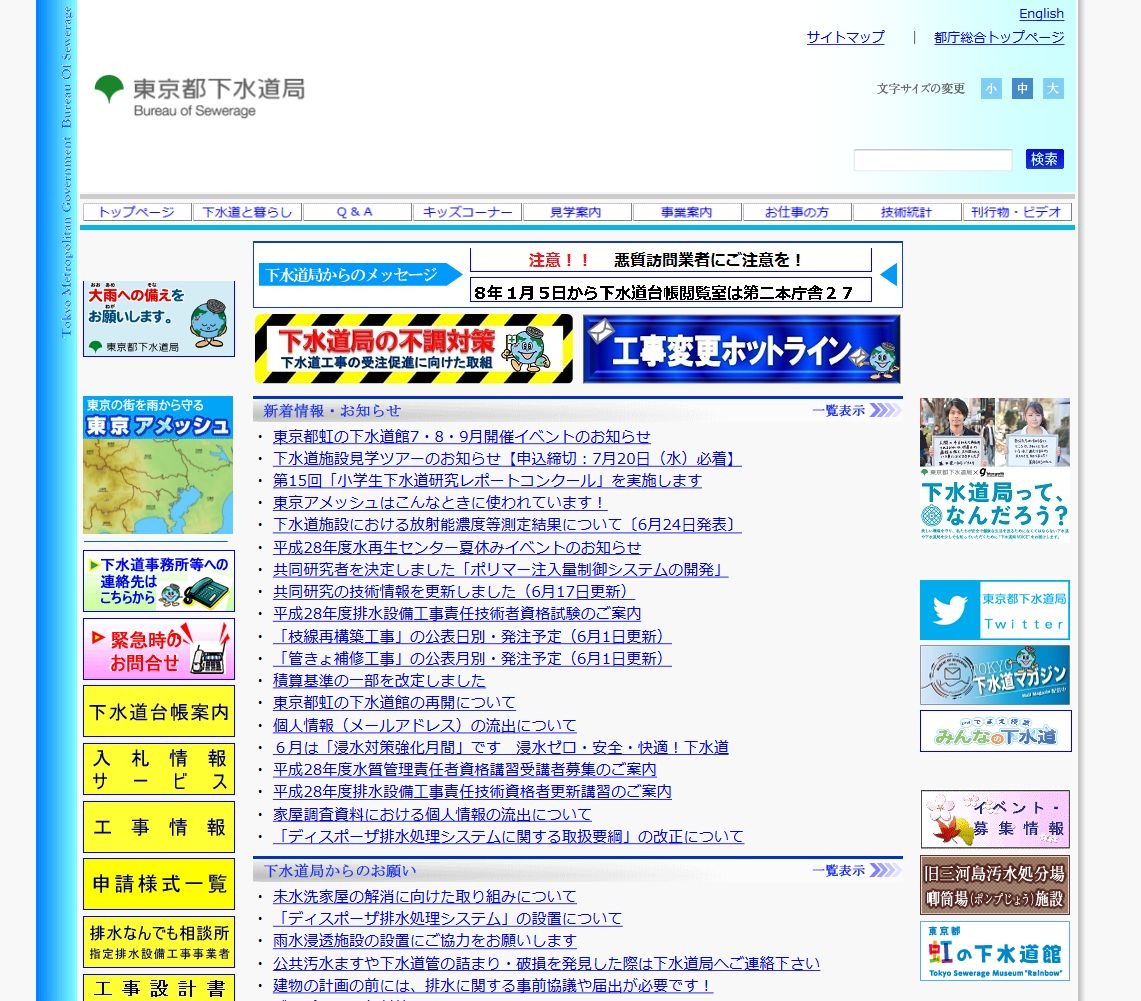Open the 下水道局の不調対策 banner
Screen dimensions: 1141x1001
pyautogui.click(x=413, y=348)
